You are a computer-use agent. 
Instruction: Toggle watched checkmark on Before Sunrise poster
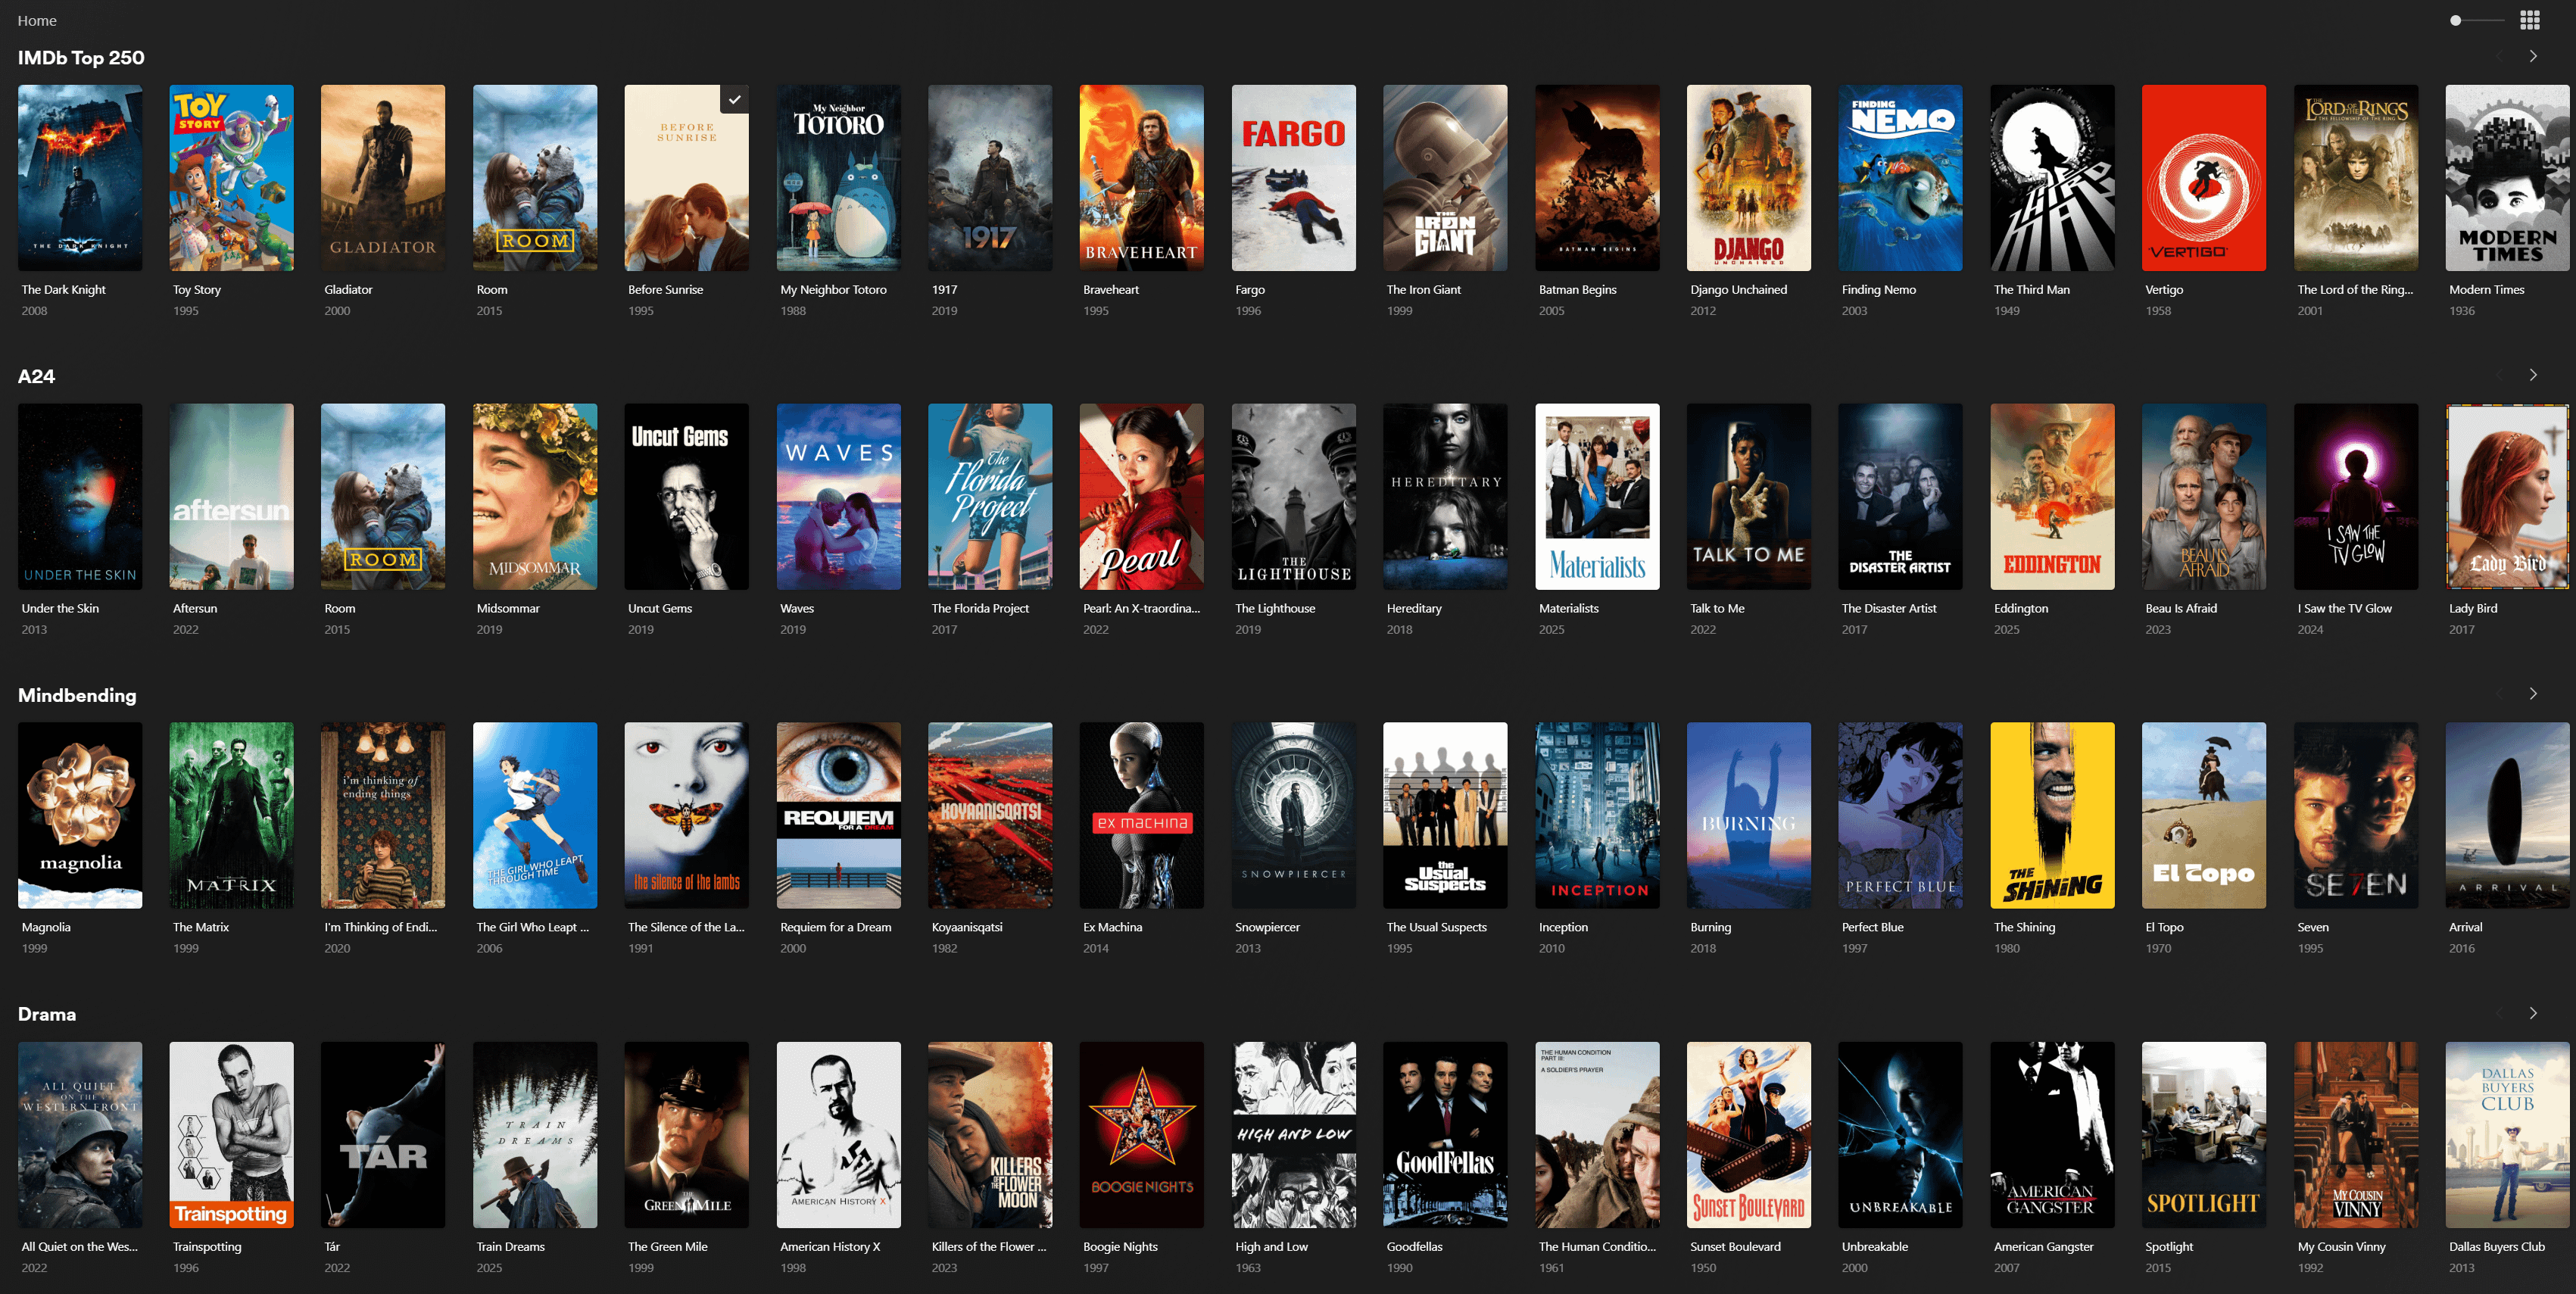734,99
